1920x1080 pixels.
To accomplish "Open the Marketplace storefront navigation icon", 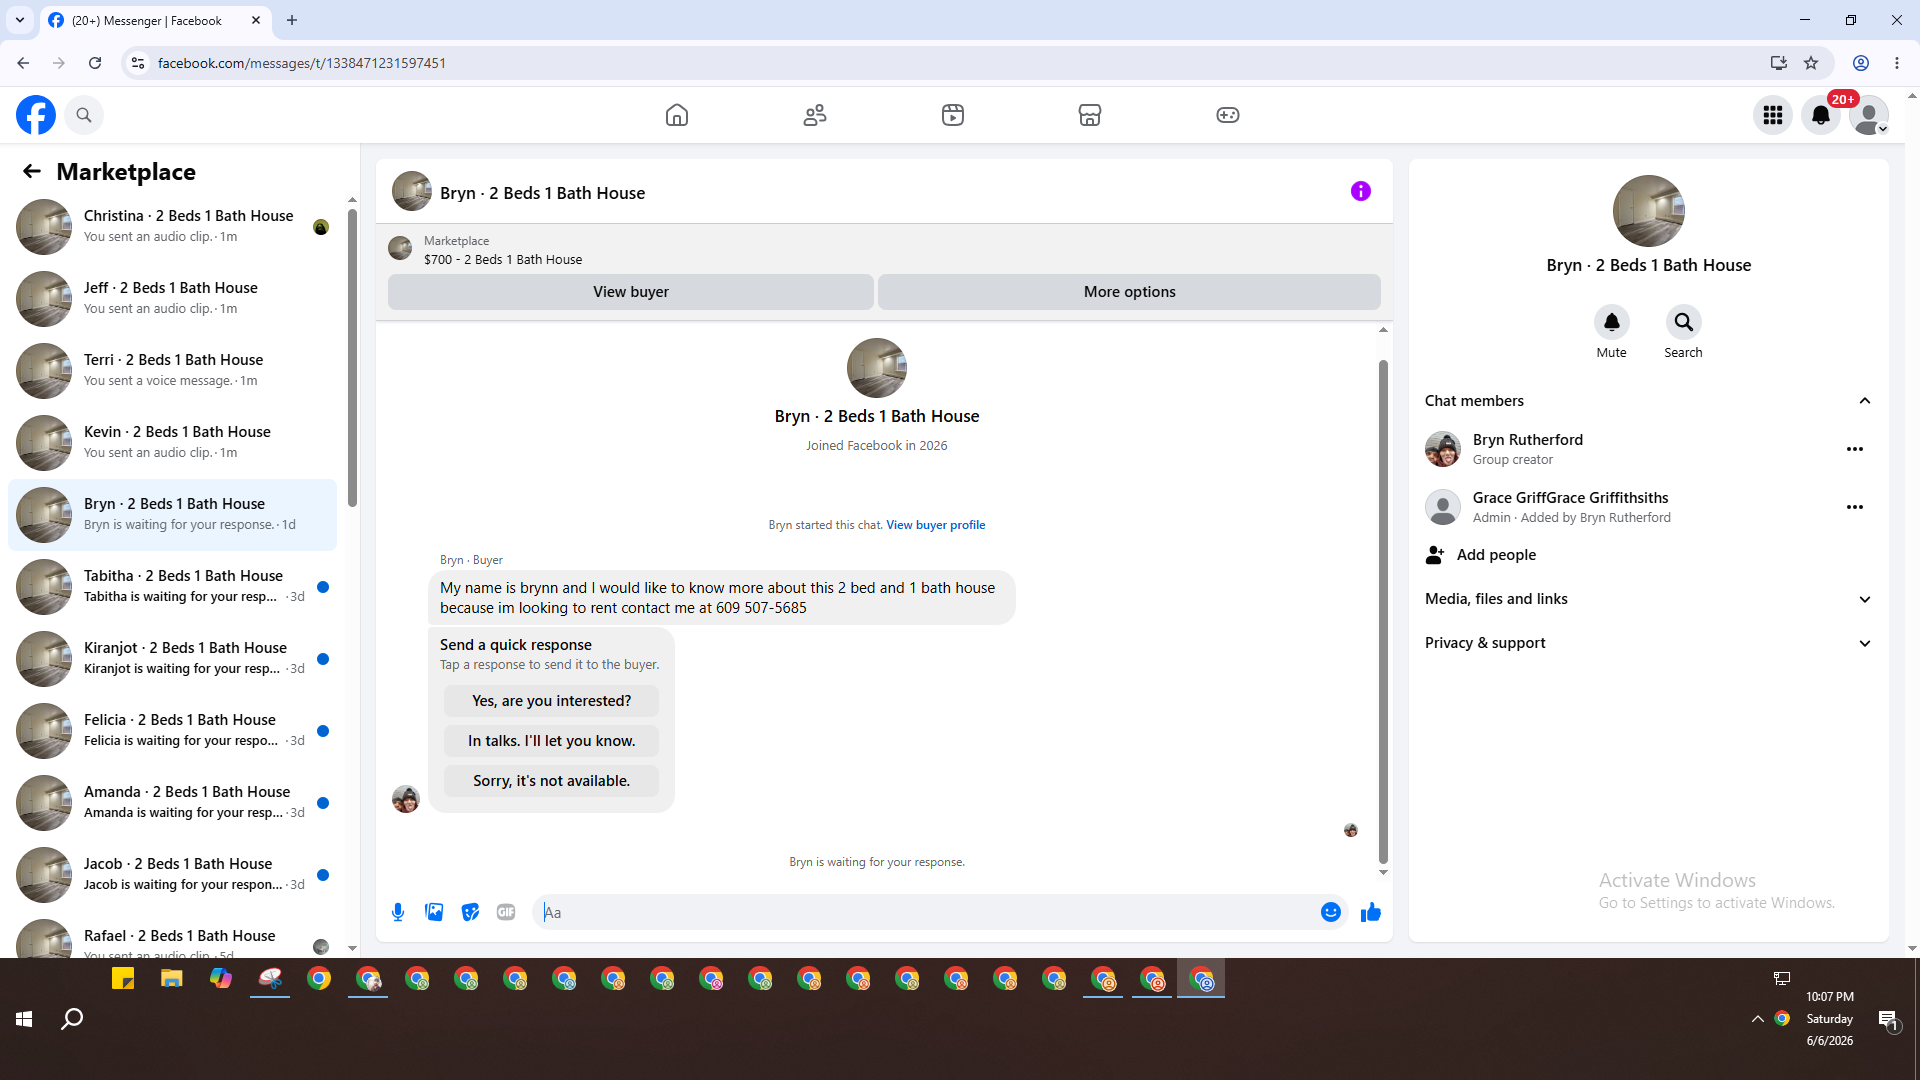I will [1090, 115].
